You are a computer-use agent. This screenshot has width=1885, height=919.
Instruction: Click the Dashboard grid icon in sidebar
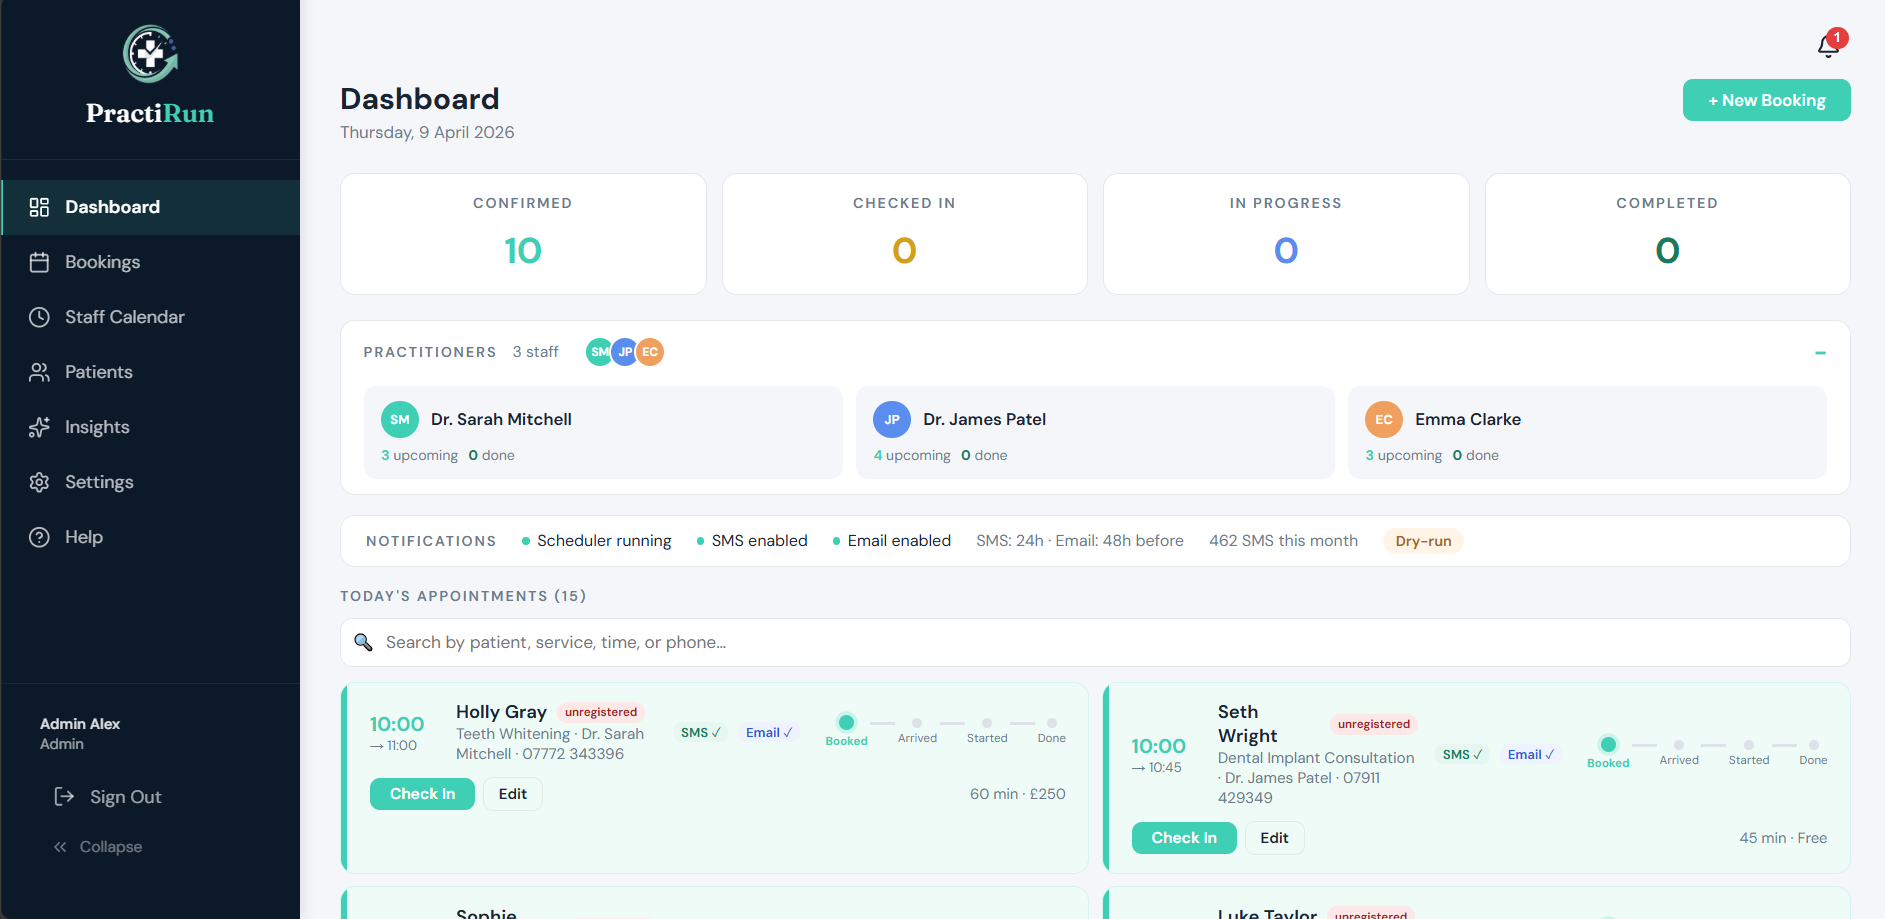tap(39, 207)
